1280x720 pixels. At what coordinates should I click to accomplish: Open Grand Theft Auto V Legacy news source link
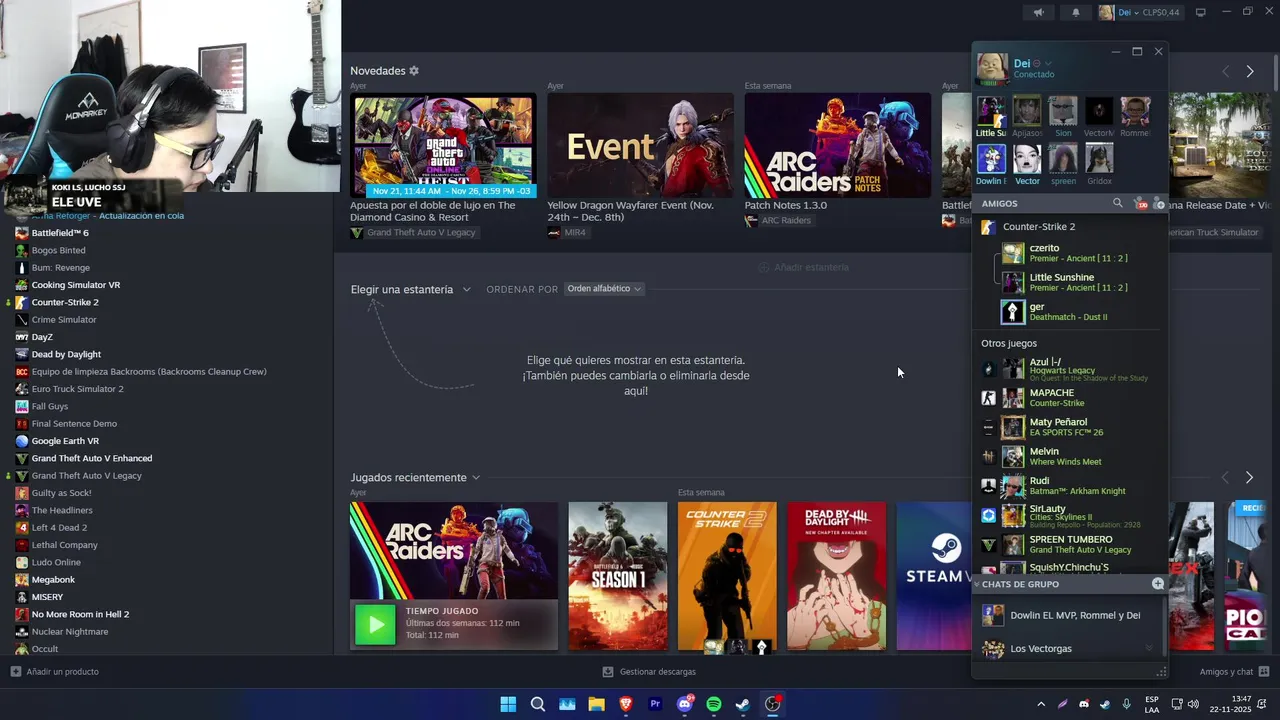pos(413,233)
